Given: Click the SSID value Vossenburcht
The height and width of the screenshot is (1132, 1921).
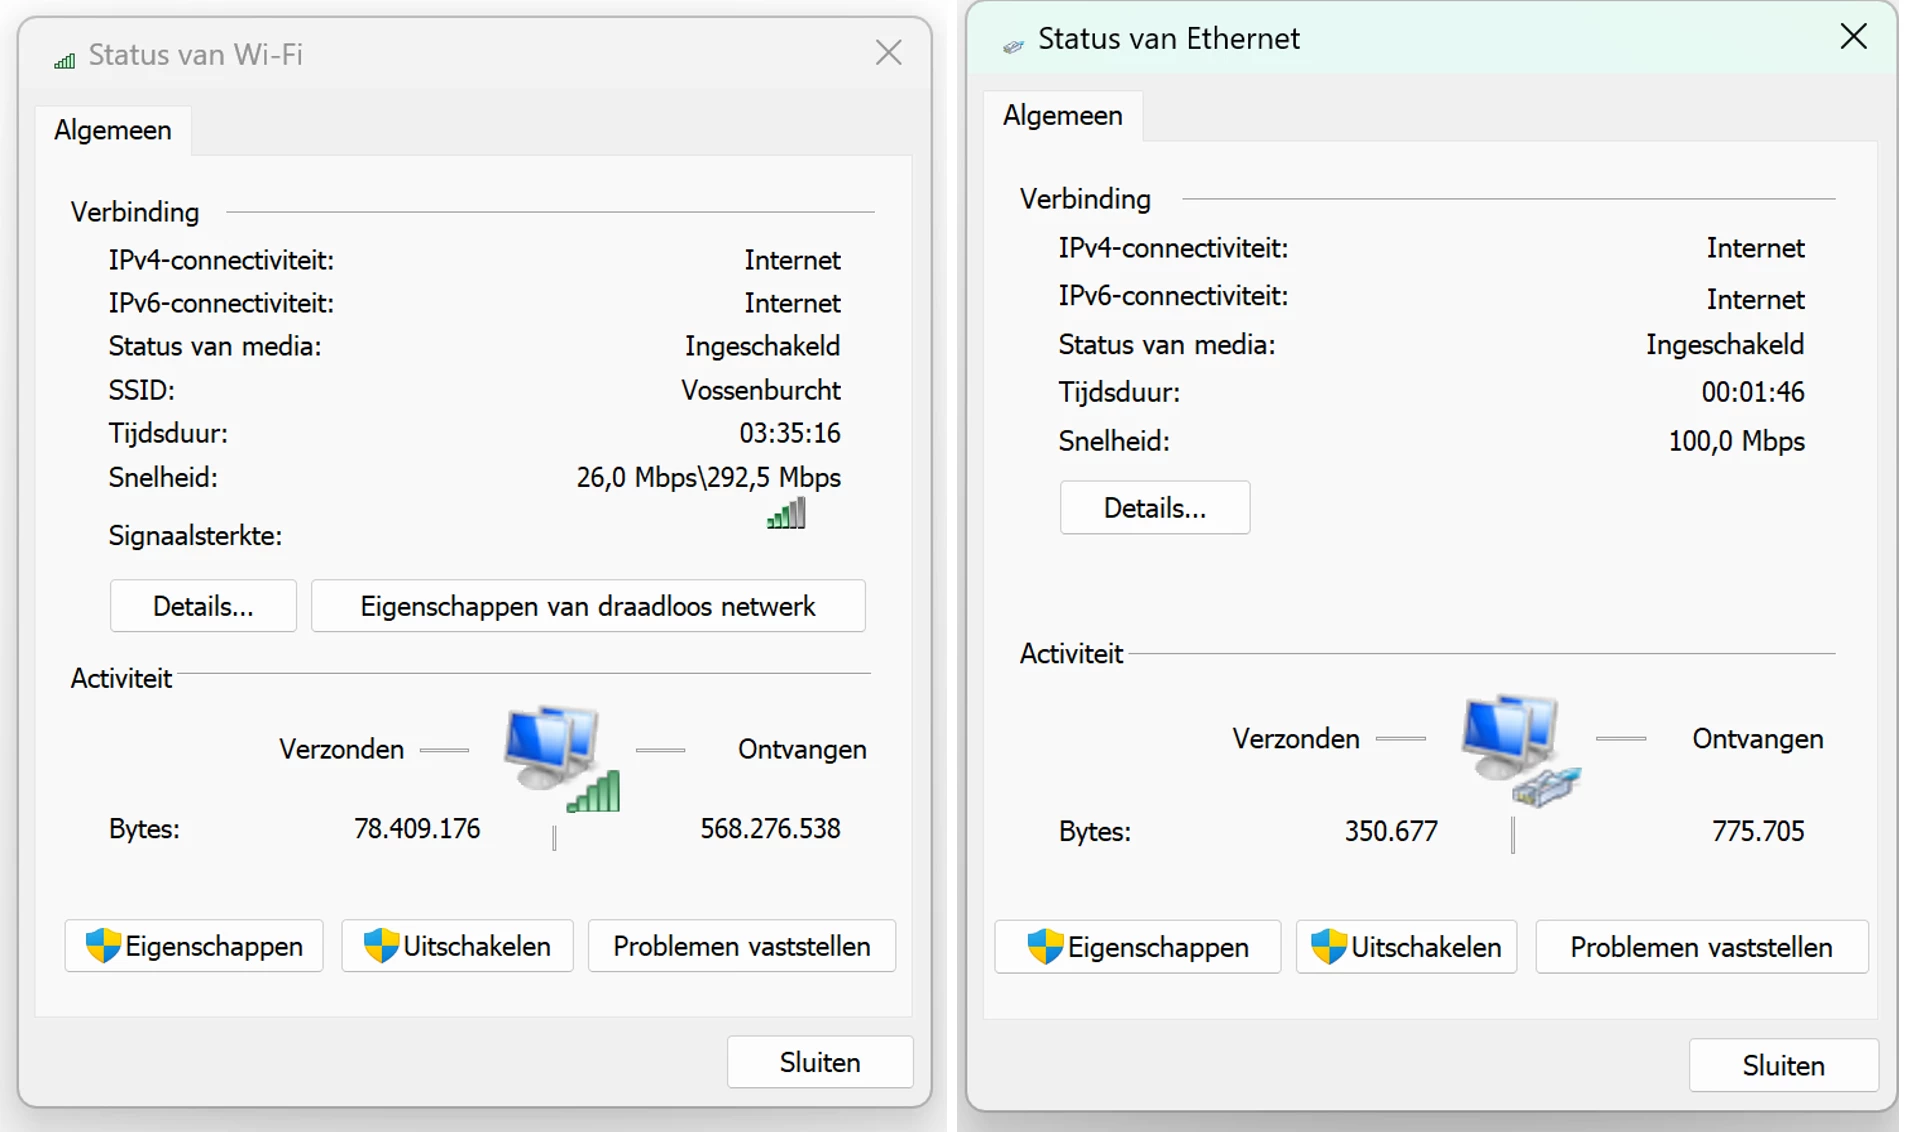Looking at the screenshot, I should coord(760,390).
